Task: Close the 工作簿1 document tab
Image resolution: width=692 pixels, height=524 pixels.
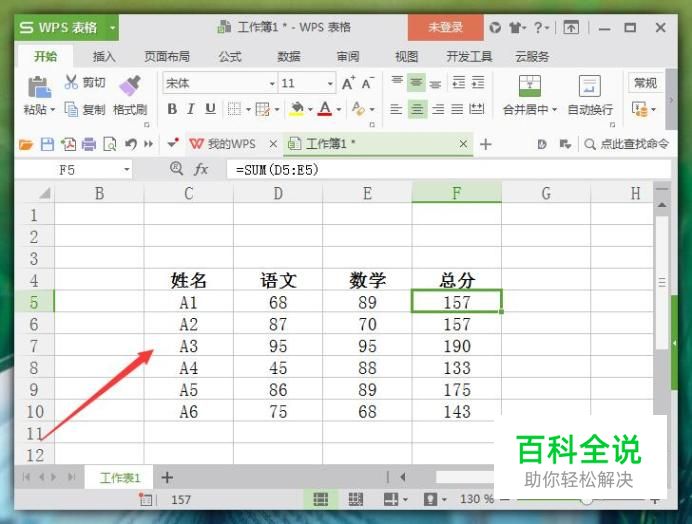Action: pyautogui.click(x=463, y=143)
